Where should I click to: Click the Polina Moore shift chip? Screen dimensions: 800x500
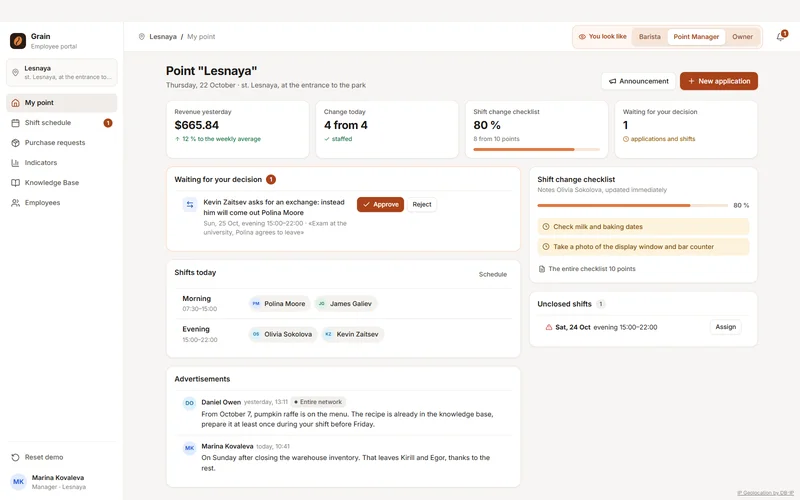point(279,304)
